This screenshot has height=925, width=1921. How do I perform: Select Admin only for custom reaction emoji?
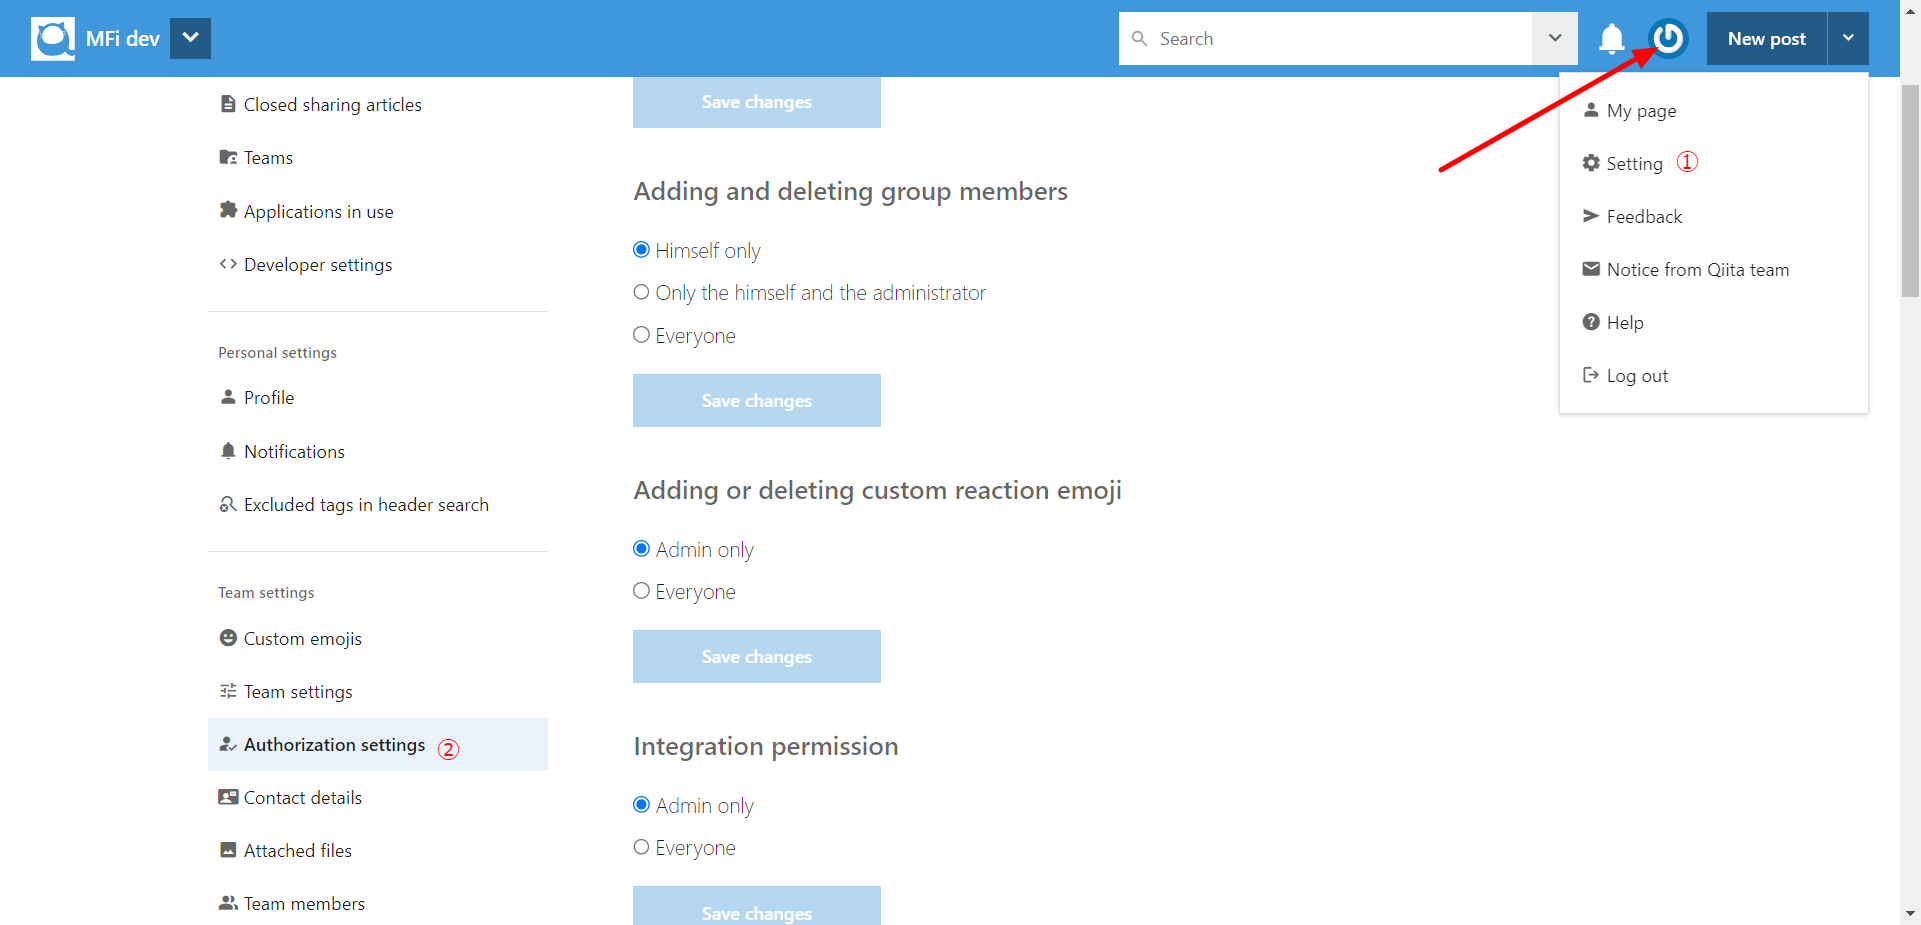[x=642, y=549]
